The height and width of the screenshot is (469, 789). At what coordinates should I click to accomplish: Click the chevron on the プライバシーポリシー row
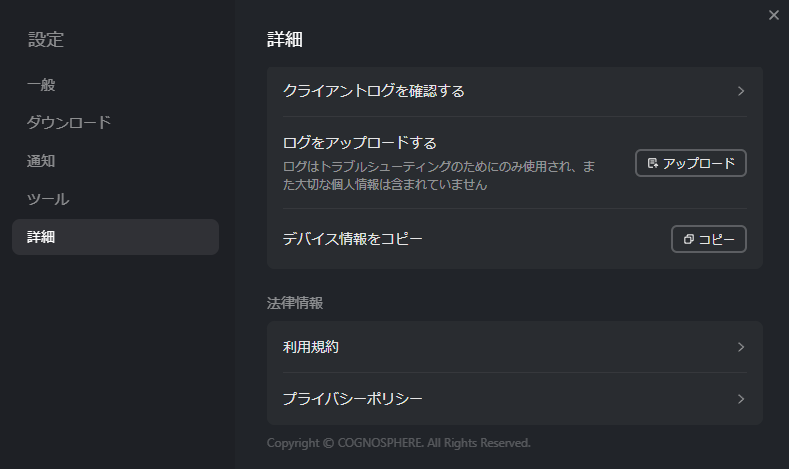click(741, 399)
